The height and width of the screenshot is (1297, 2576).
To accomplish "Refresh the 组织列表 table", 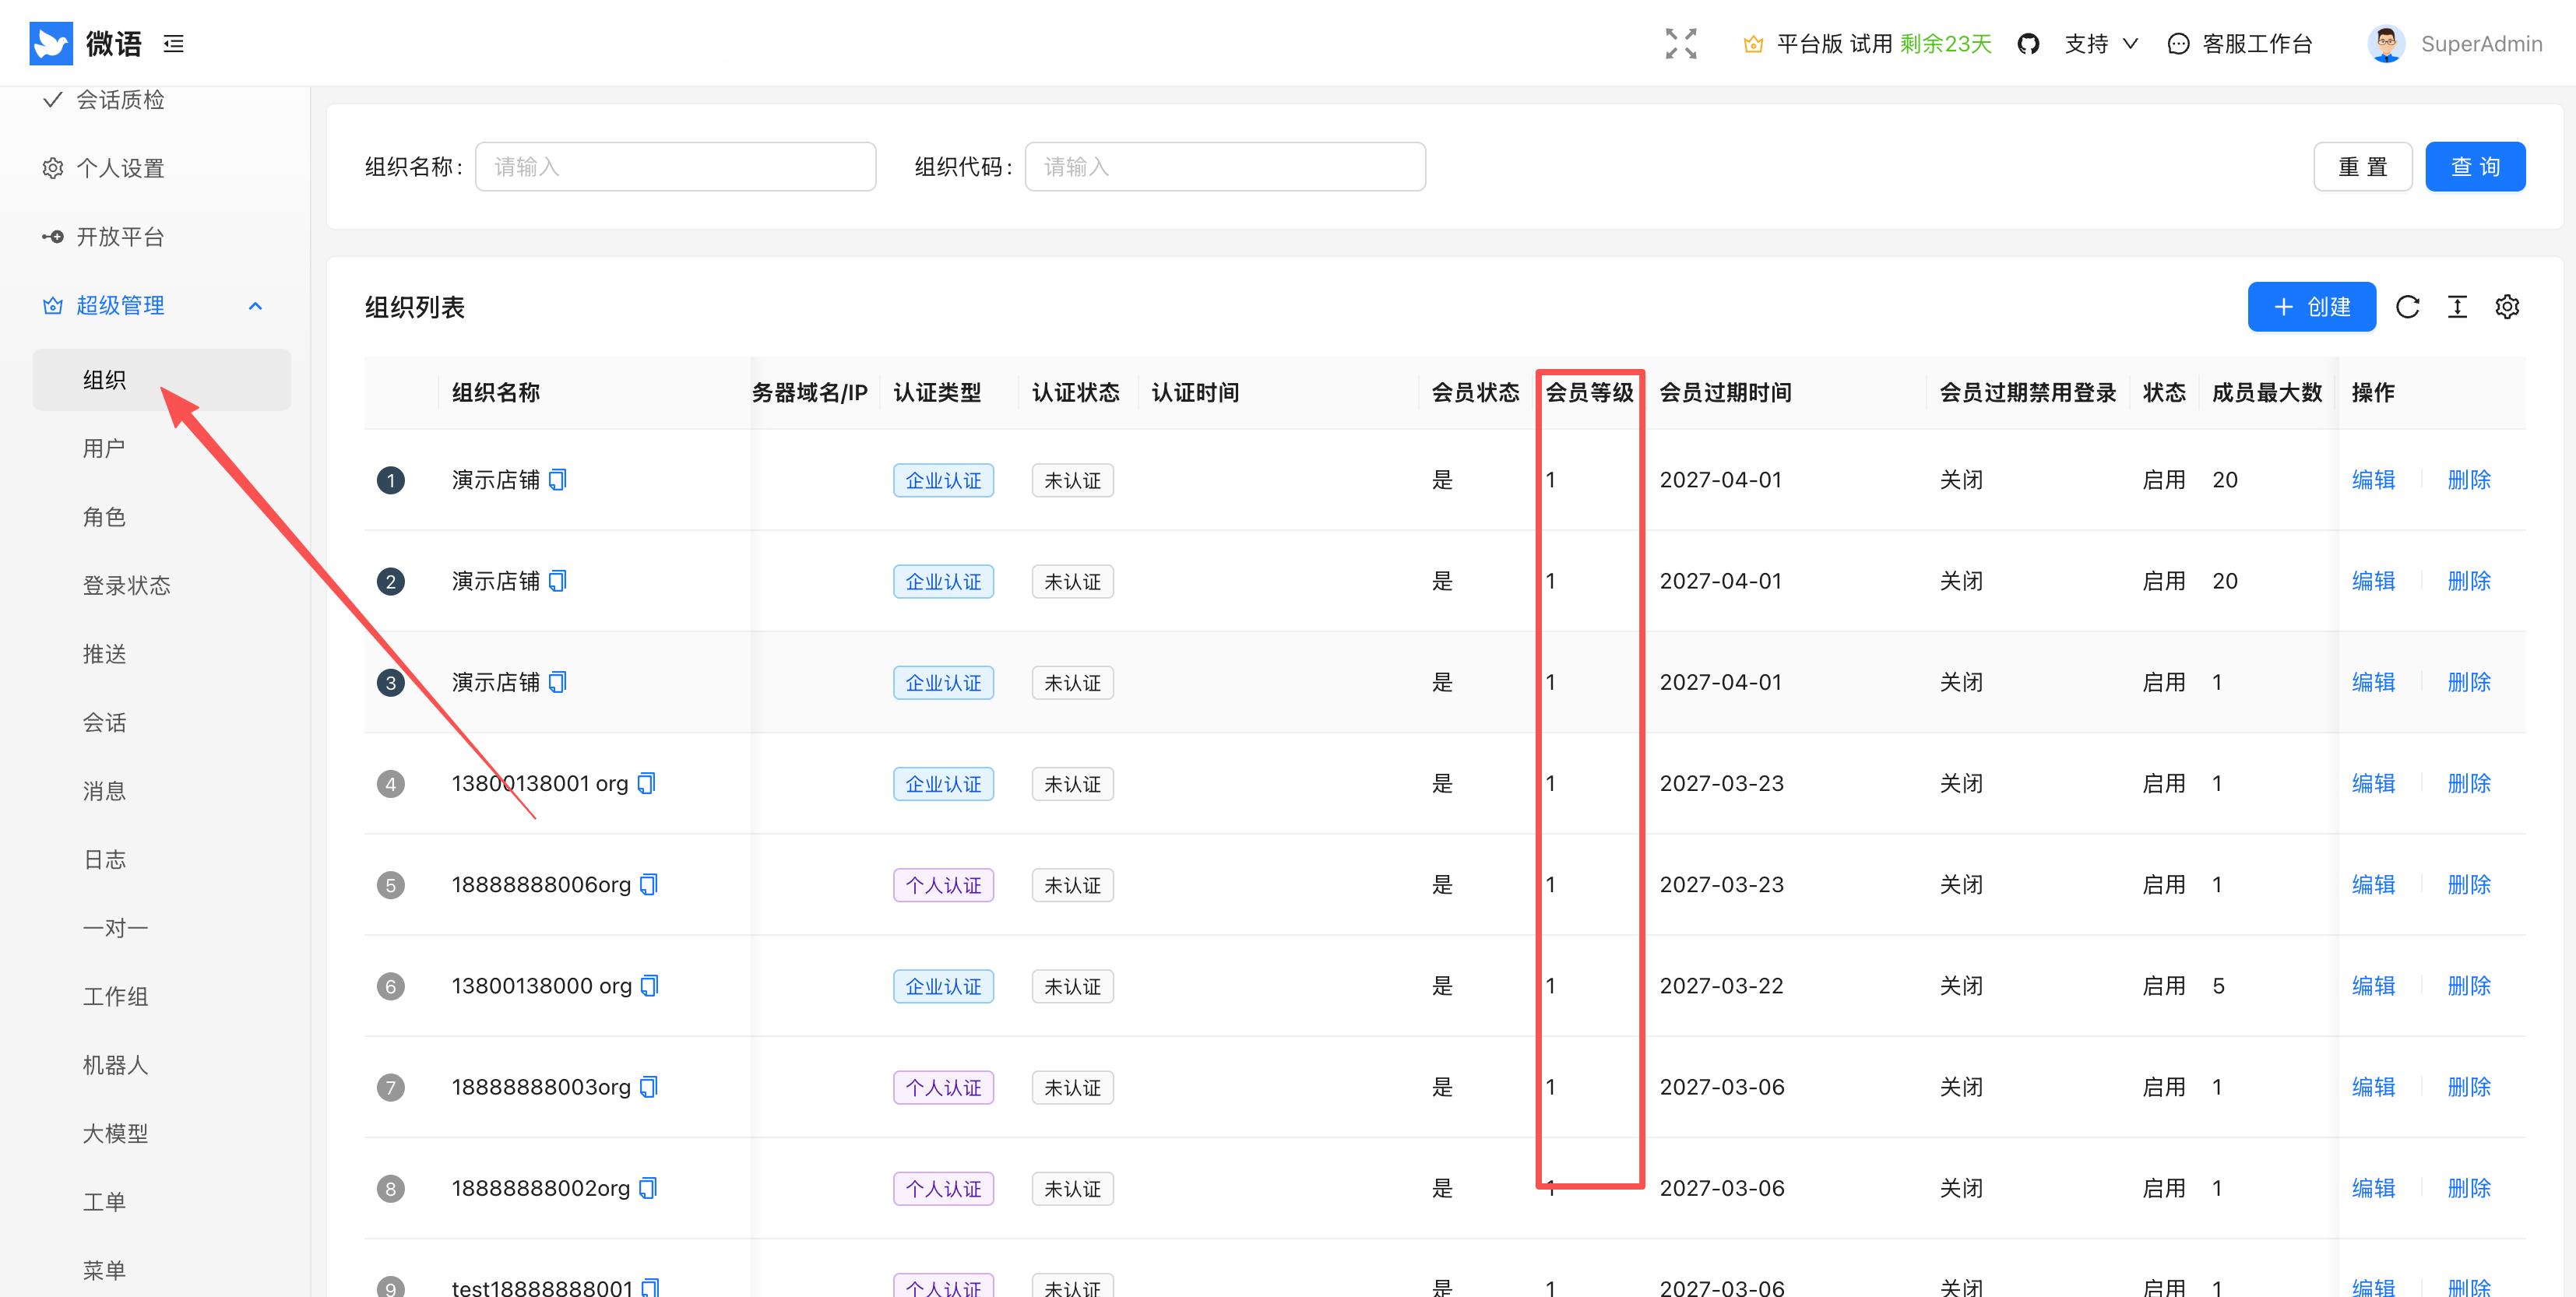I will pyautogui.click(x=2408, y=307).
